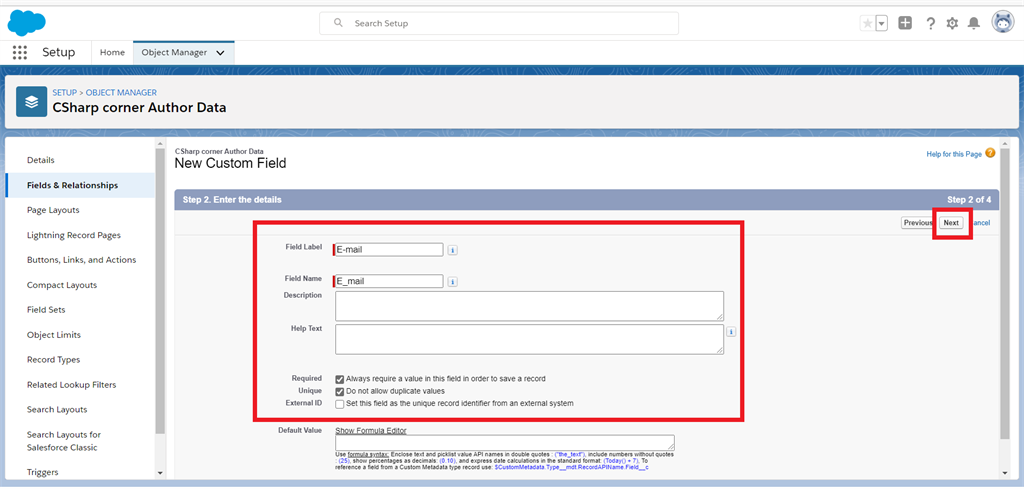Click the sidebar vertical scrollbar
This screenshot has height=489, width=1024.
[x=160, y=291]
